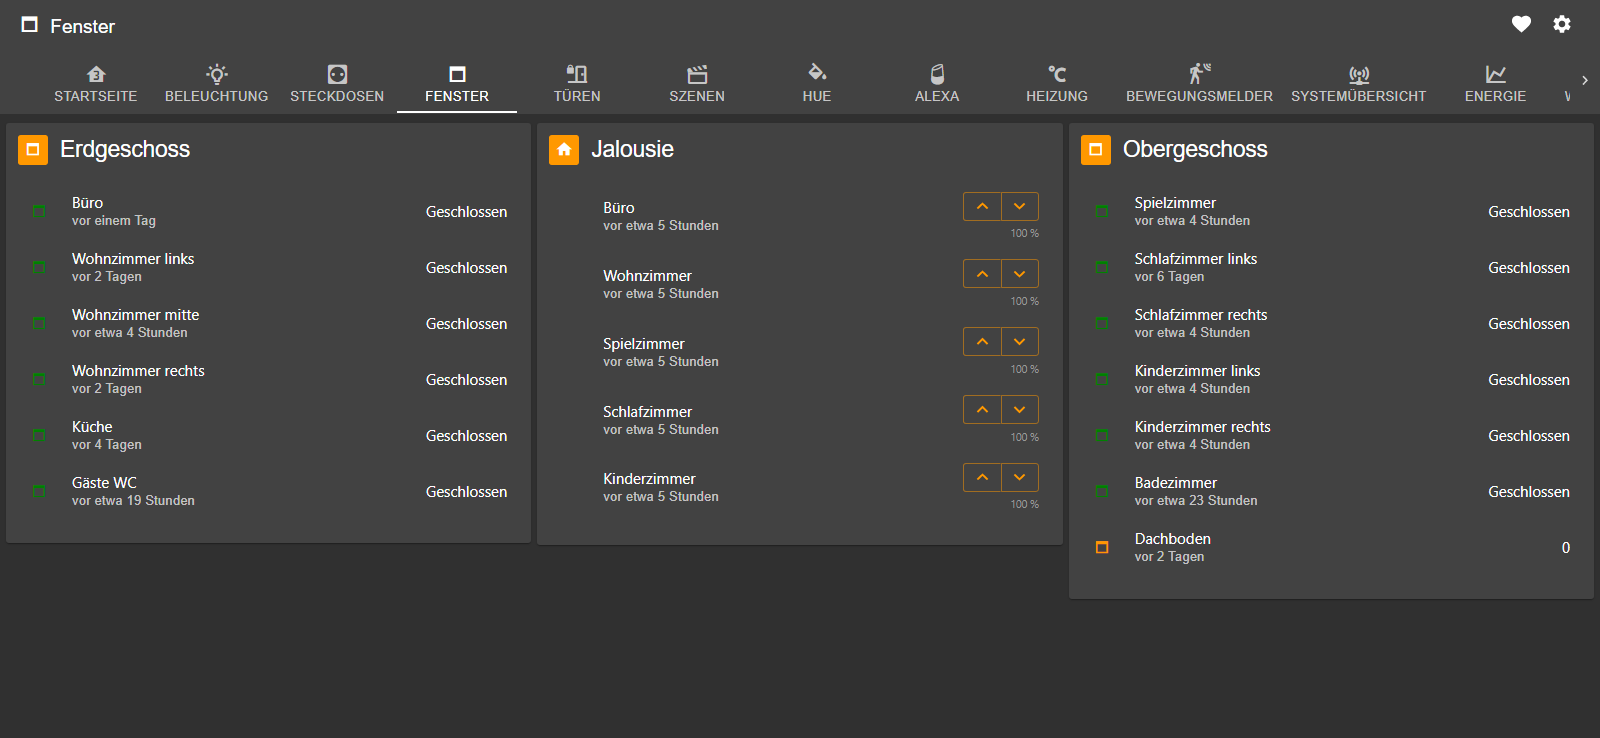Open the Heizung tab

coord(1057,84)
